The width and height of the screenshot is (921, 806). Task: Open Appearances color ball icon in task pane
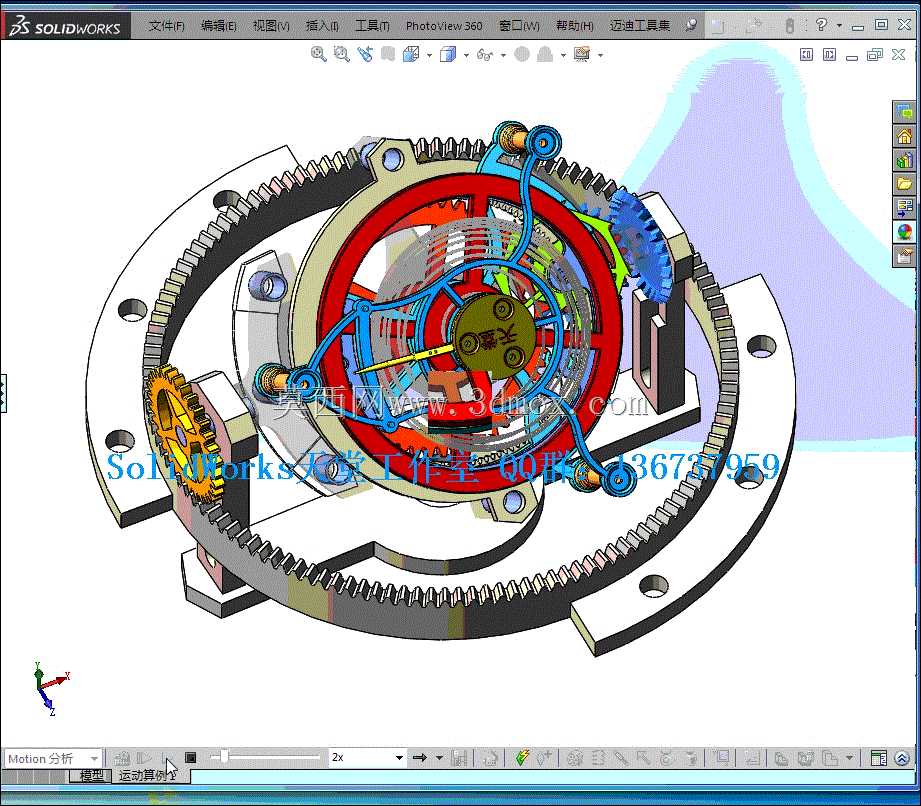pos(905,231)
